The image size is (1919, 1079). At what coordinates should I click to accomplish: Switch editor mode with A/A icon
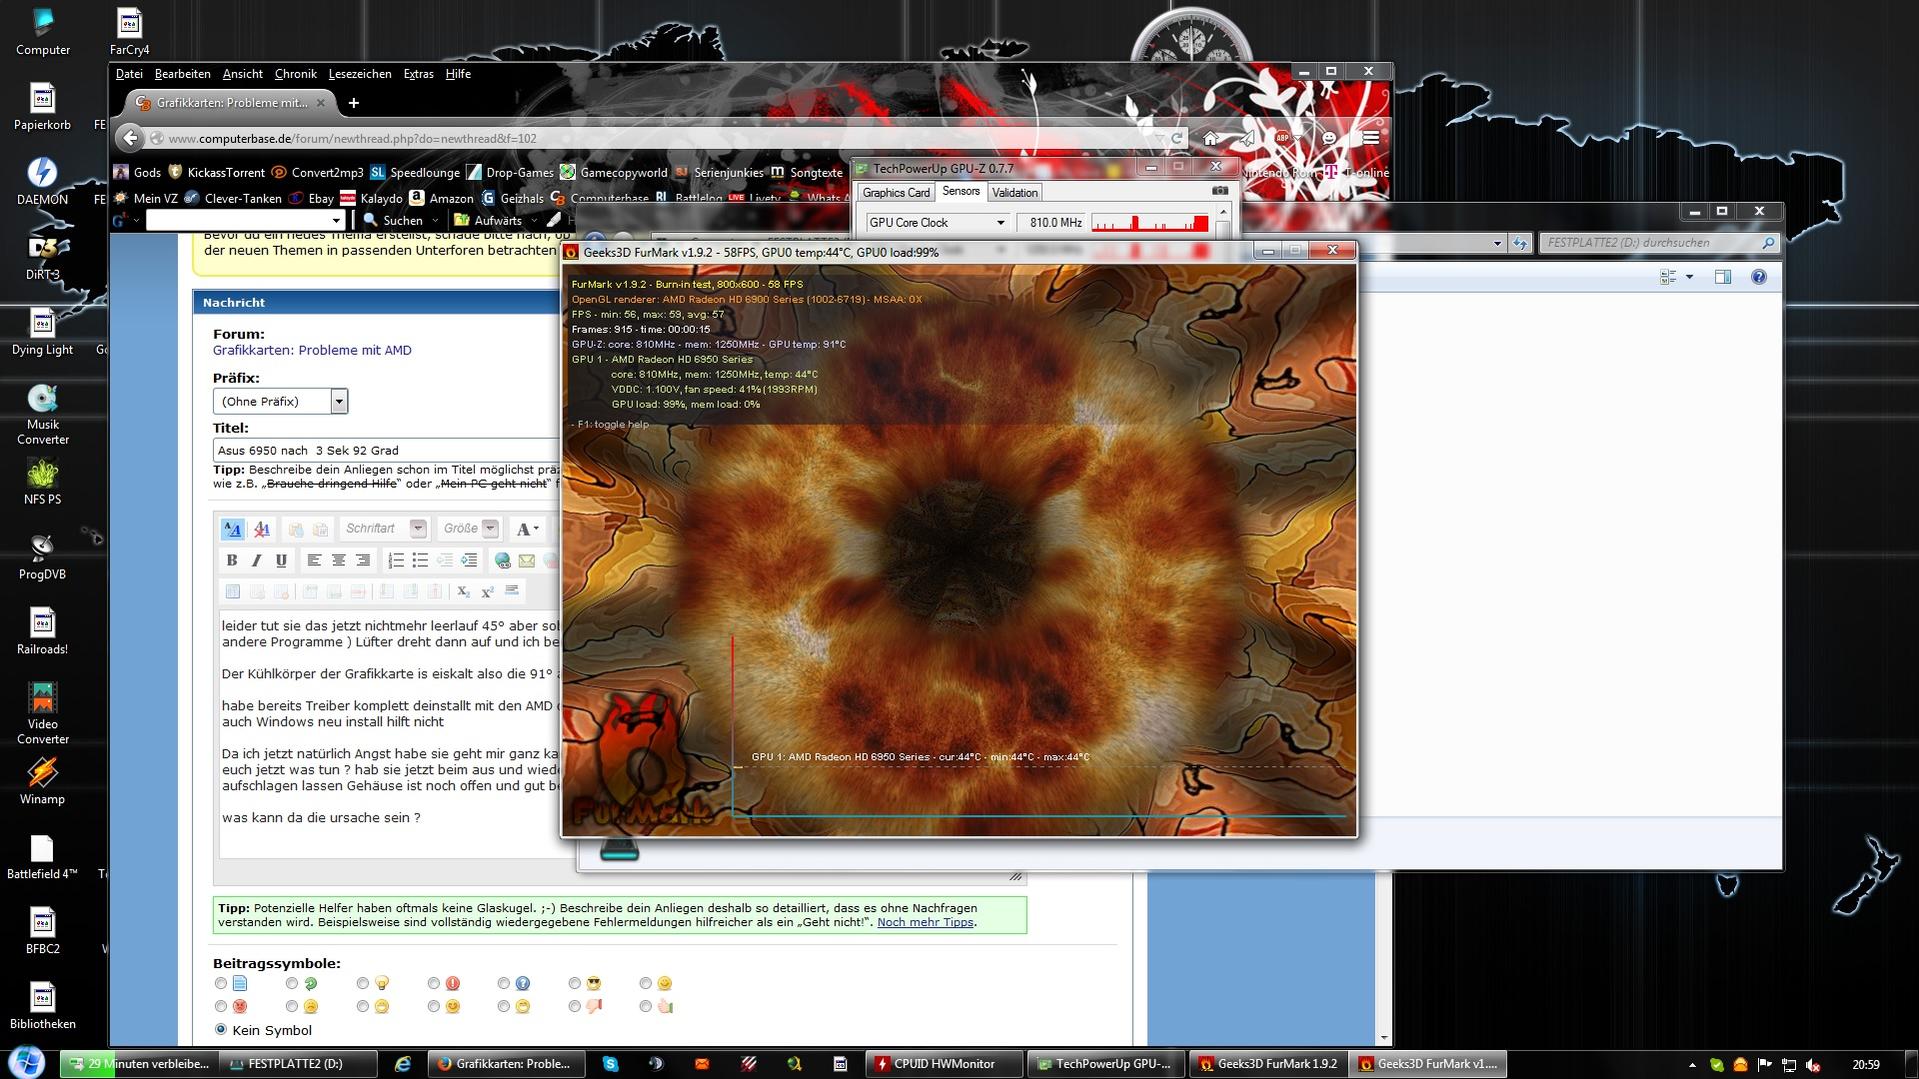click(x=232, y=529)
